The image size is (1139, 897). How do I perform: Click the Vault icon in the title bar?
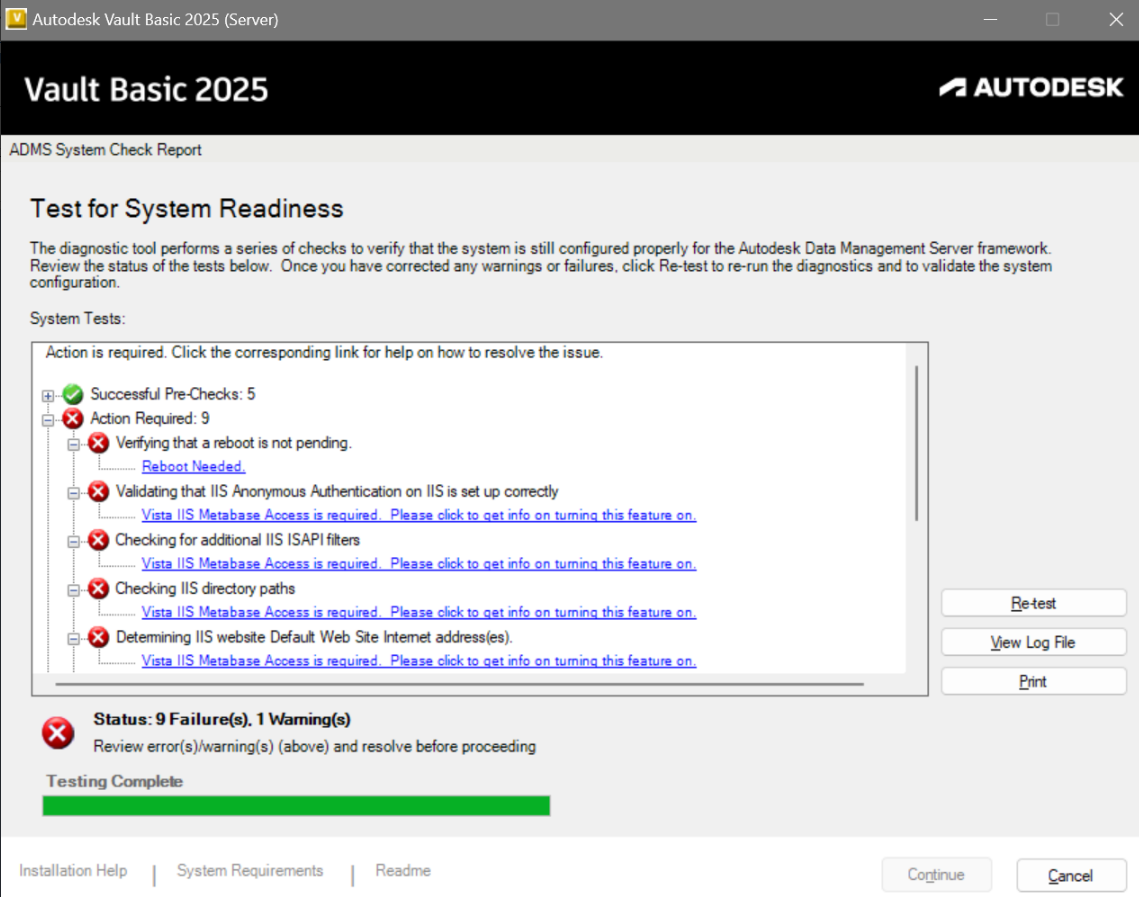(15, 19)
